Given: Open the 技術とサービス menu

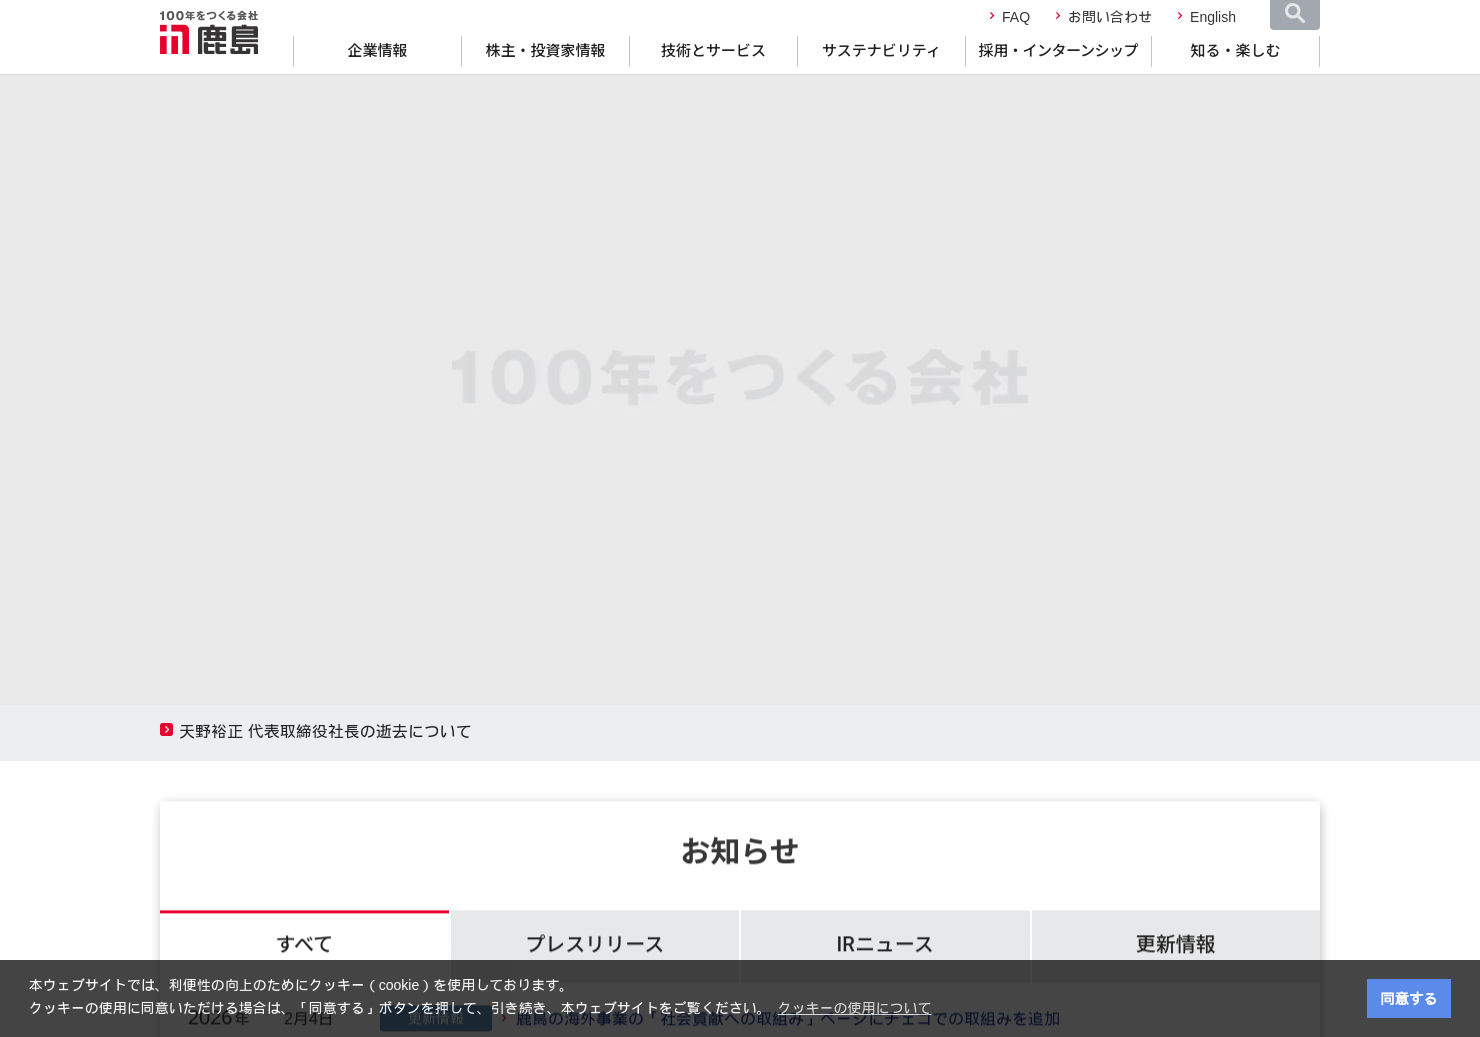Looking at the screenshot, I should click(x=713, y=51).
